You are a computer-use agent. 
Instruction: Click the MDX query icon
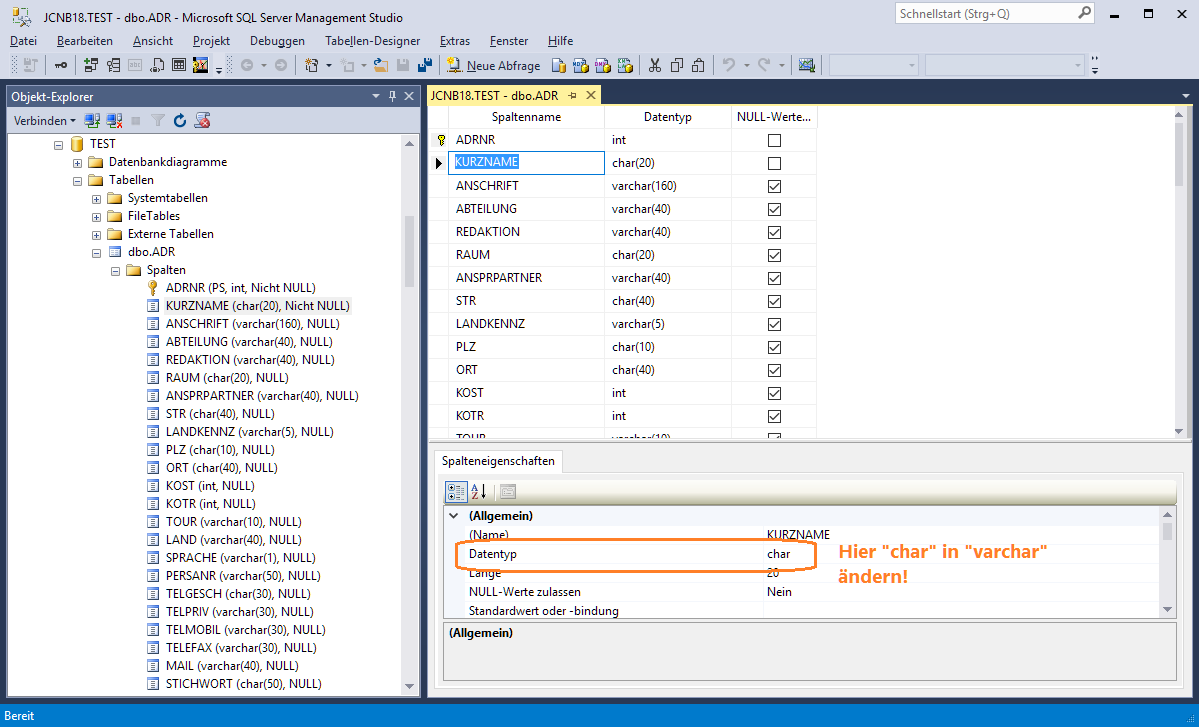pos(580,65)
